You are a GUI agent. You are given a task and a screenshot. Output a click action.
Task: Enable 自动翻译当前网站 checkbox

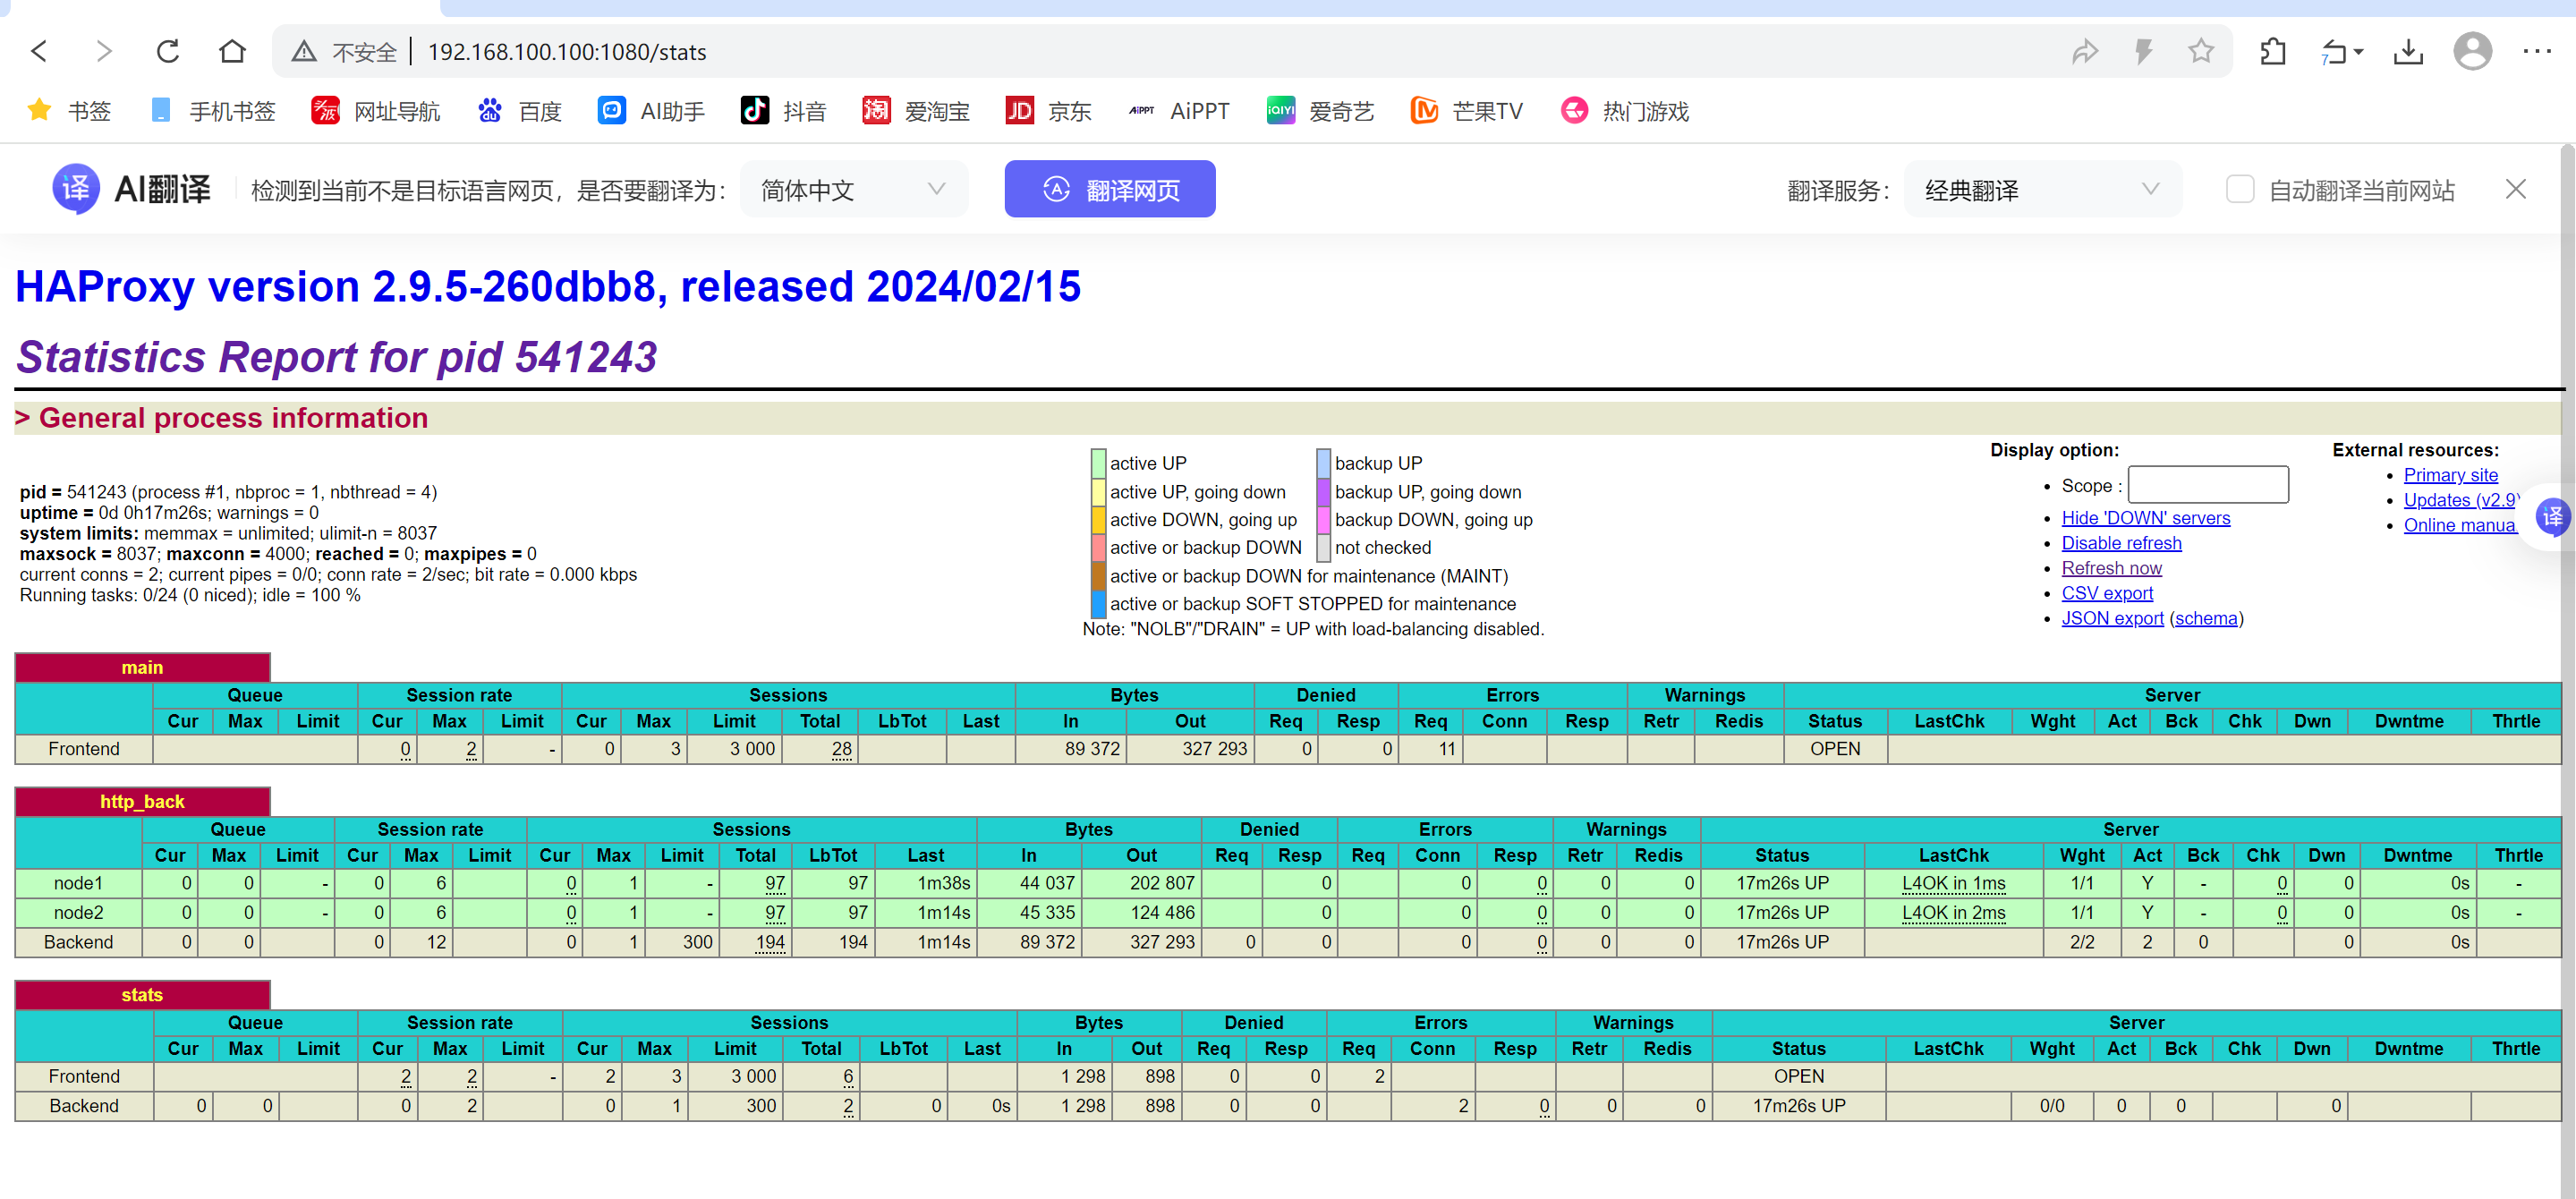2239,189
